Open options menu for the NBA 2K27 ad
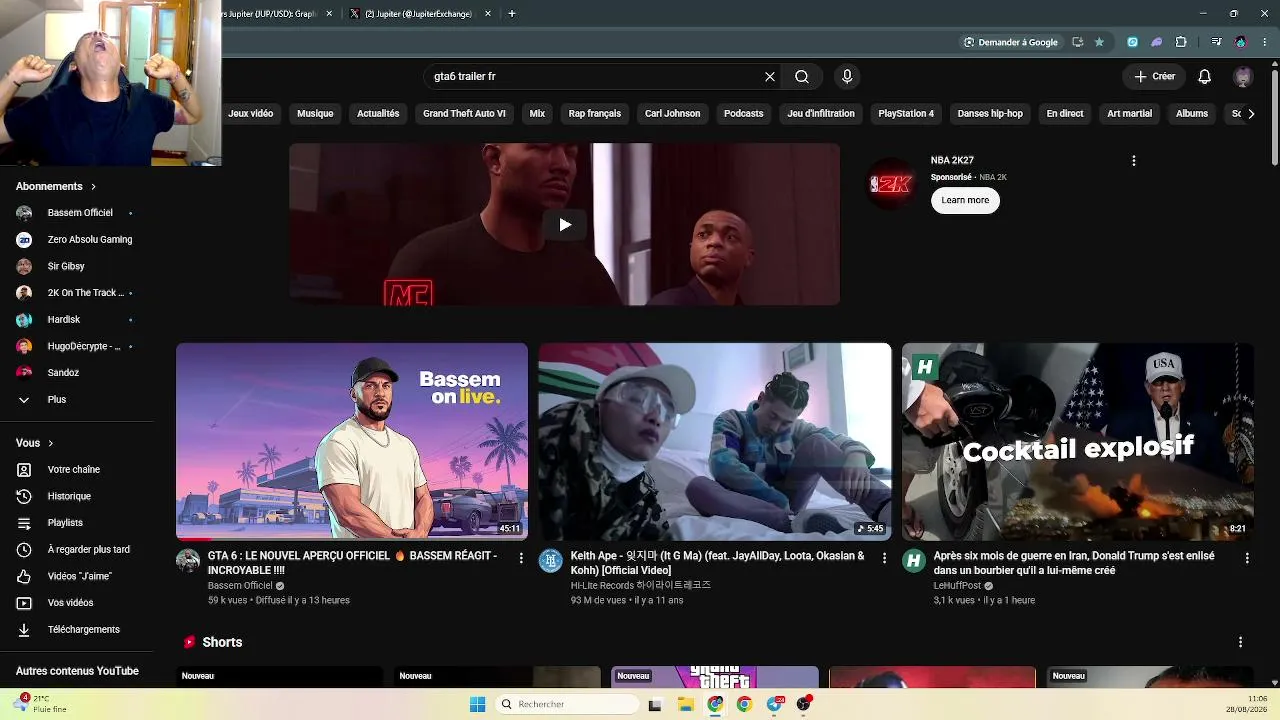 tap(1133, 160)
